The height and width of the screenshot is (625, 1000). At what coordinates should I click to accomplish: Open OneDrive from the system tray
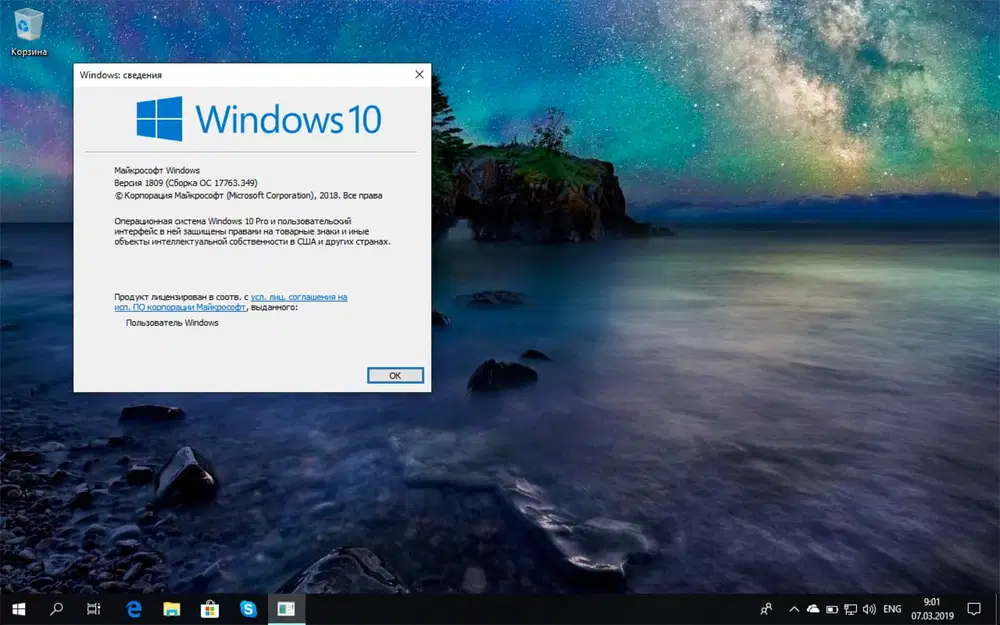tap(811, 610)
